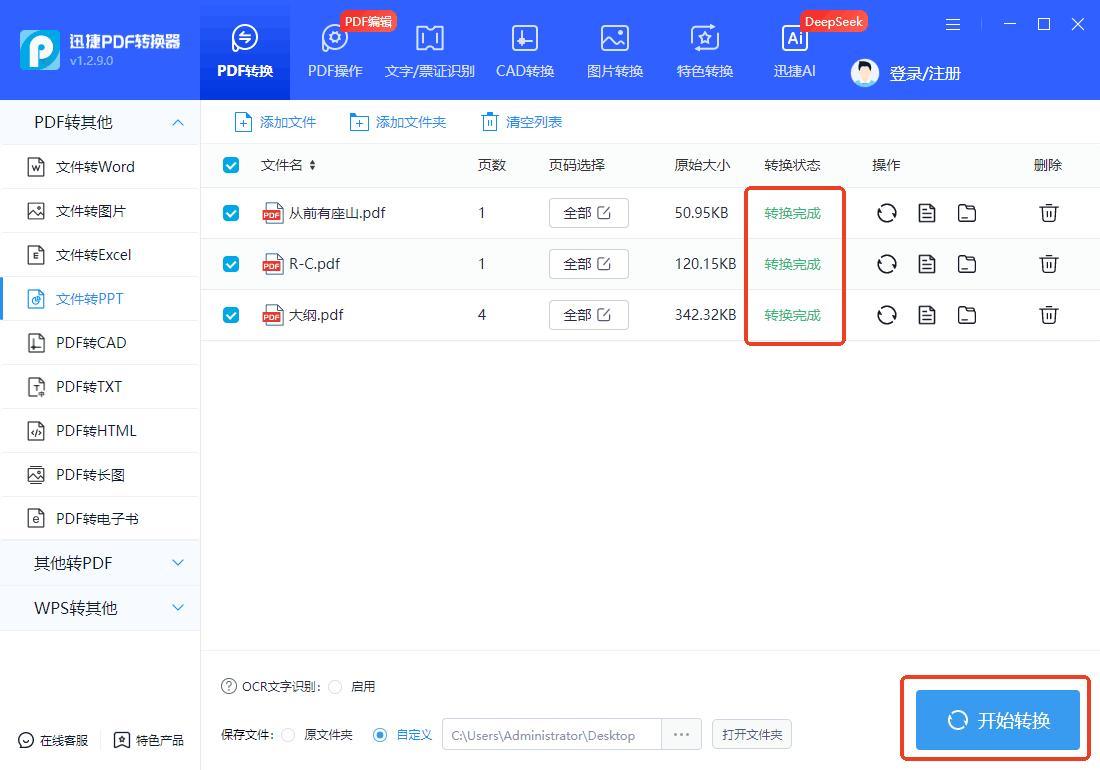Open converted file of R-C.pdf

pos(927,264)
